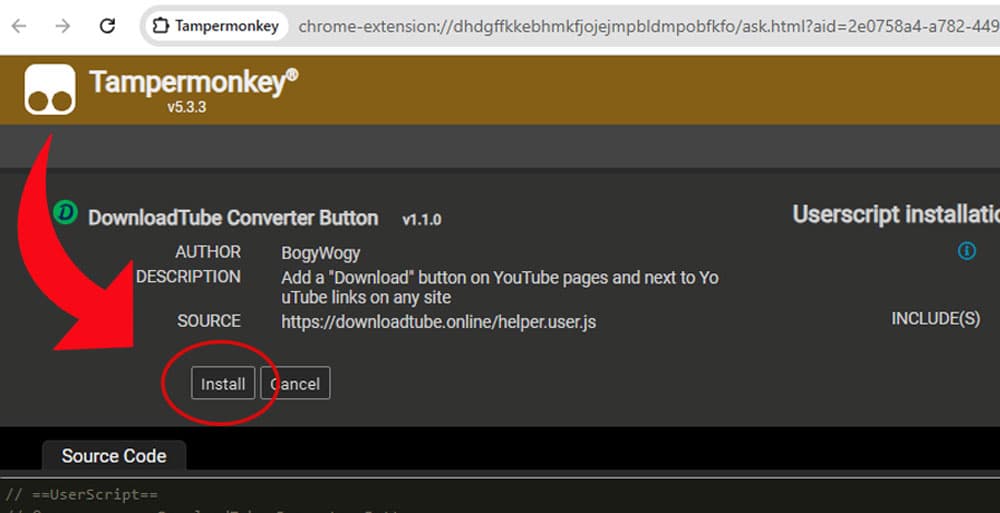This screenshot has width=1000, height=513.
Task: Click the green DownloadTube script icon
Action: pos(65,212)
